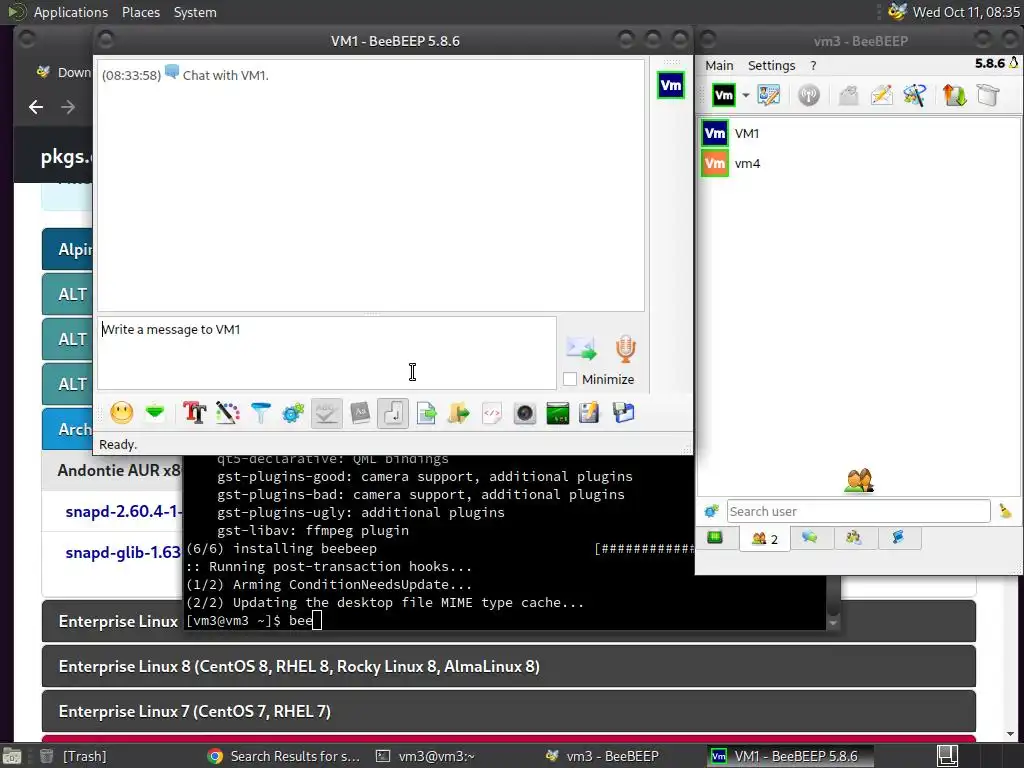Open Main menu in vm3 BeeBEEP

pos(719,65)
